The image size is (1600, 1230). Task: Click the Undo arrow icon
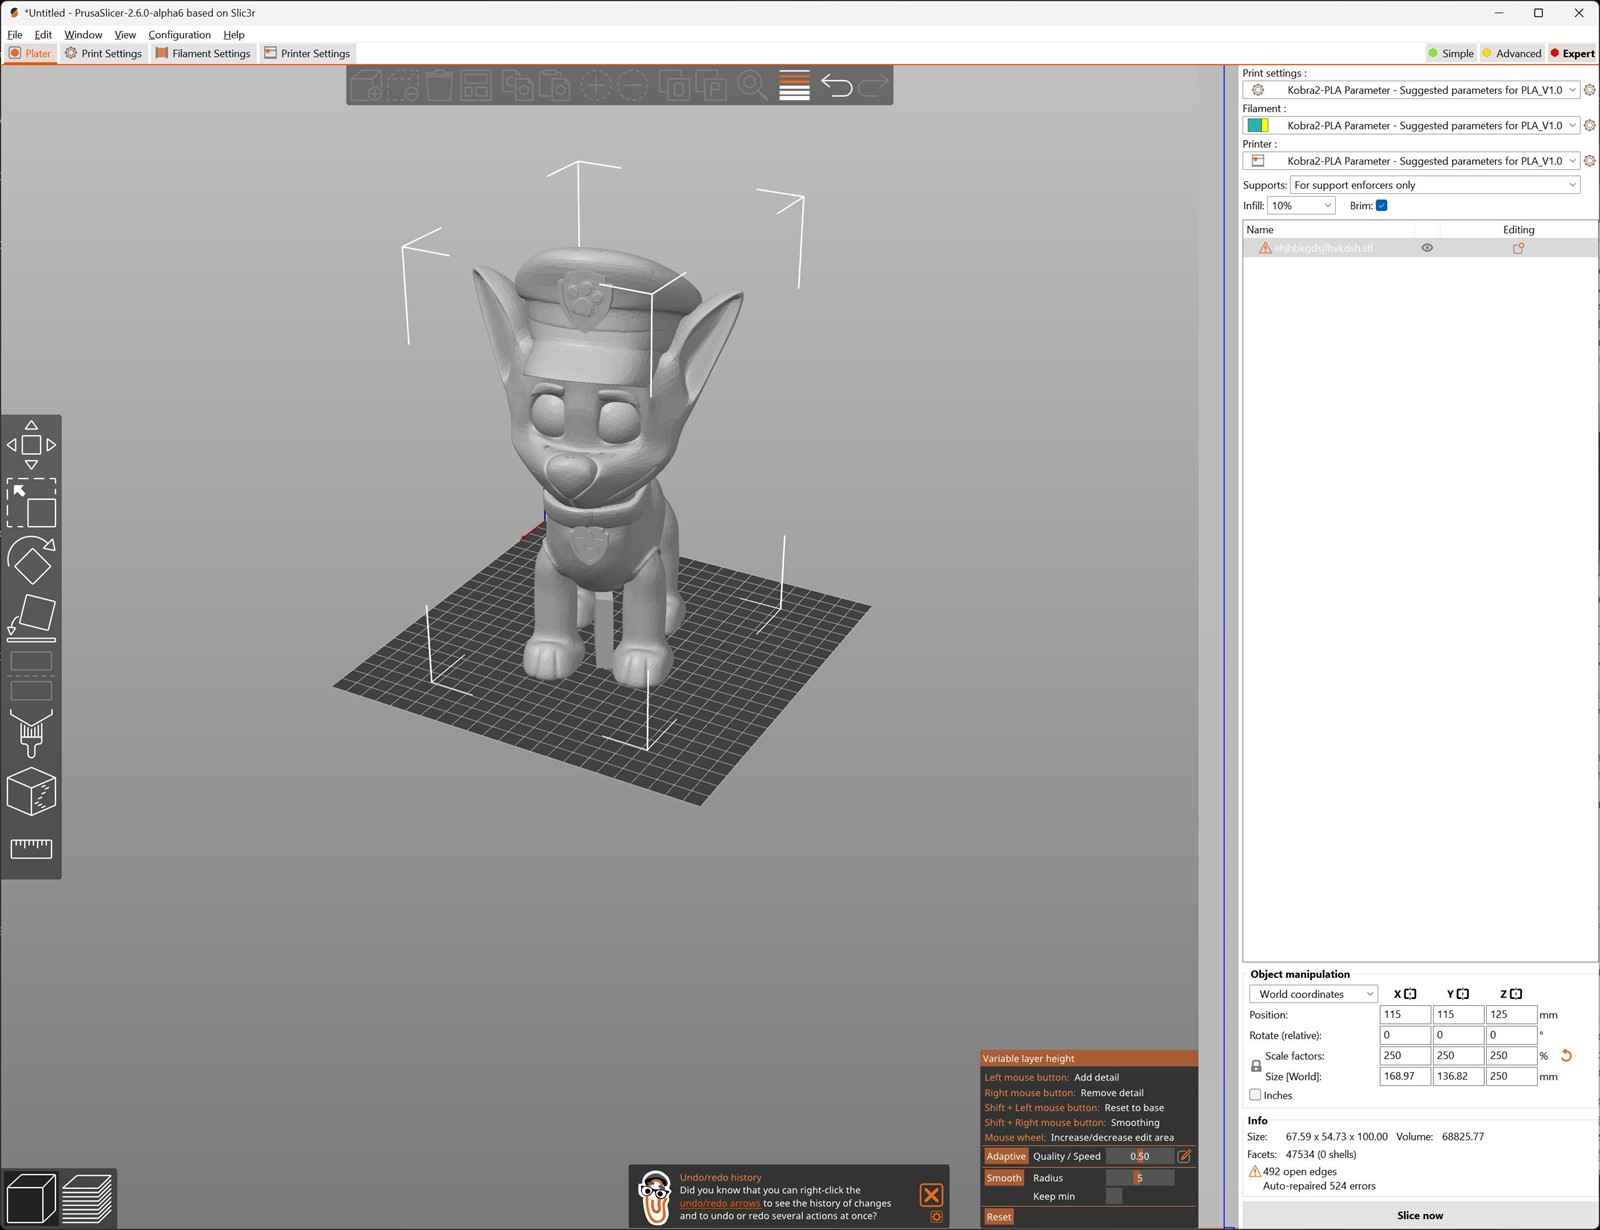pyautogui.click(x=837, y=86)
